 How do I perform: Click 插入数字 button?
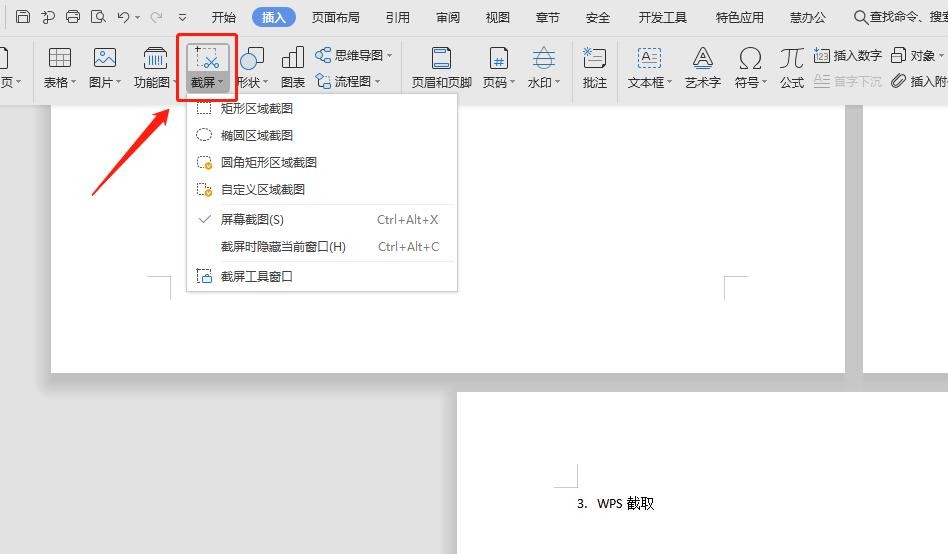[x=848, y=56]
